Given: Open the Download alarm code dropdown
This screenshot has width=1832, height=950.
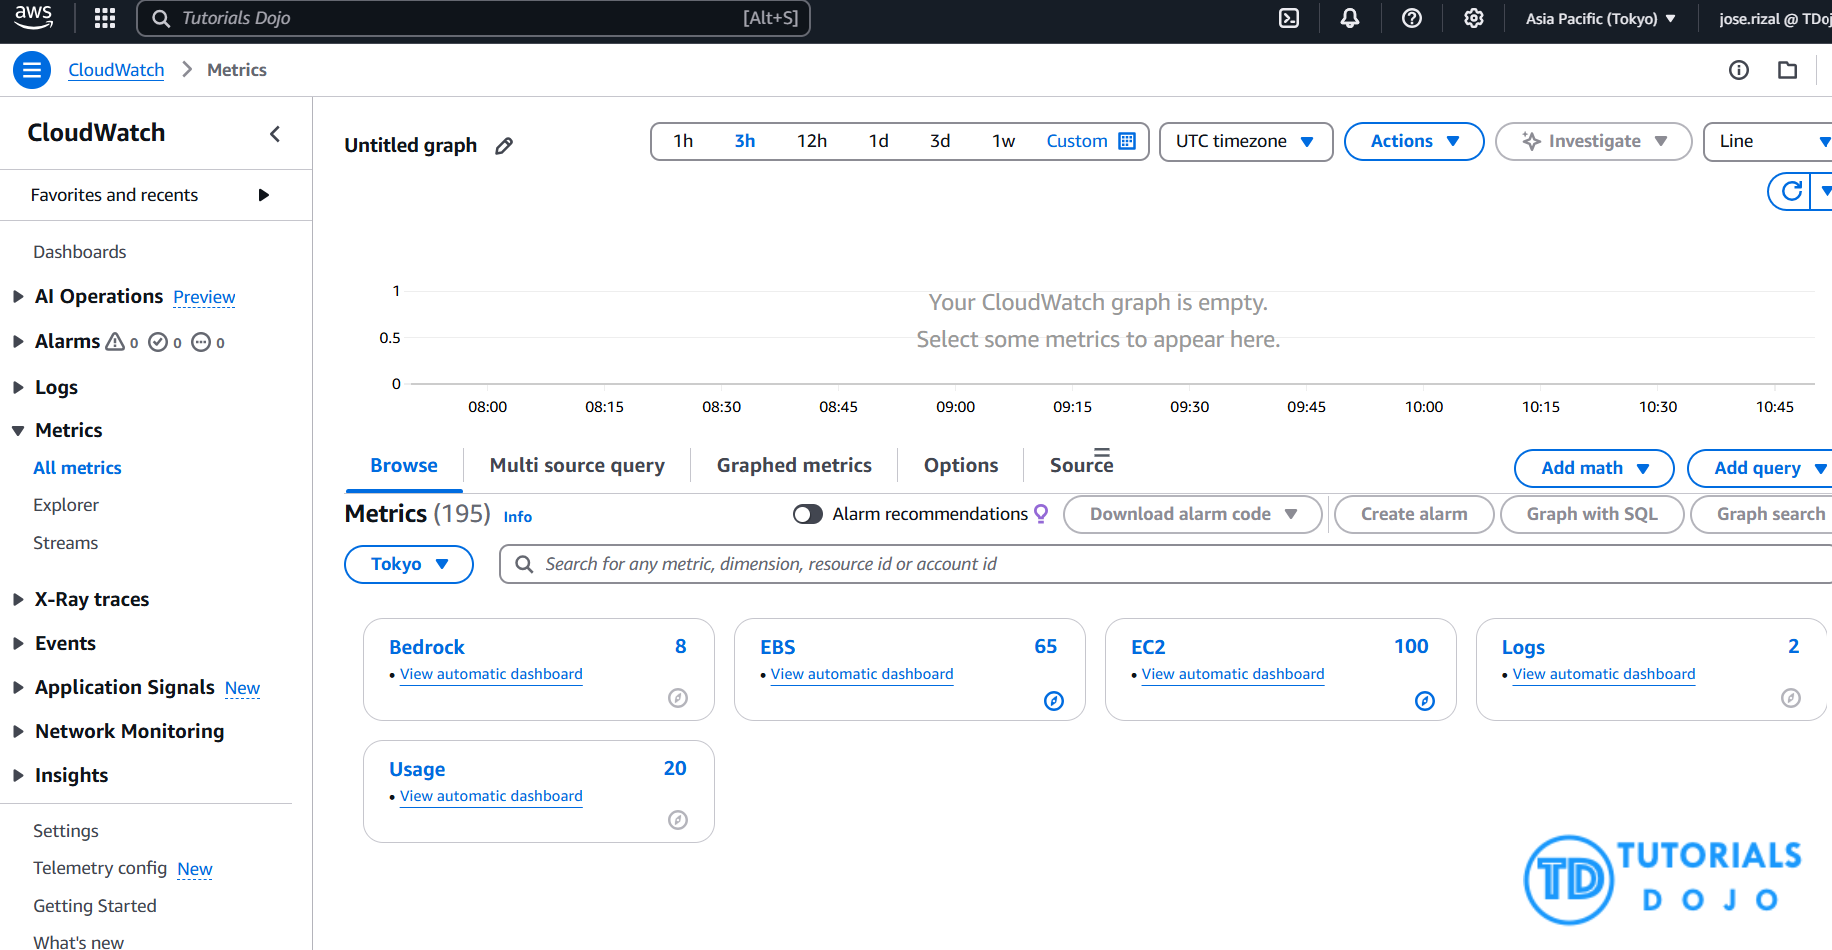Looking at the screenshot, I should point(1192,514).
